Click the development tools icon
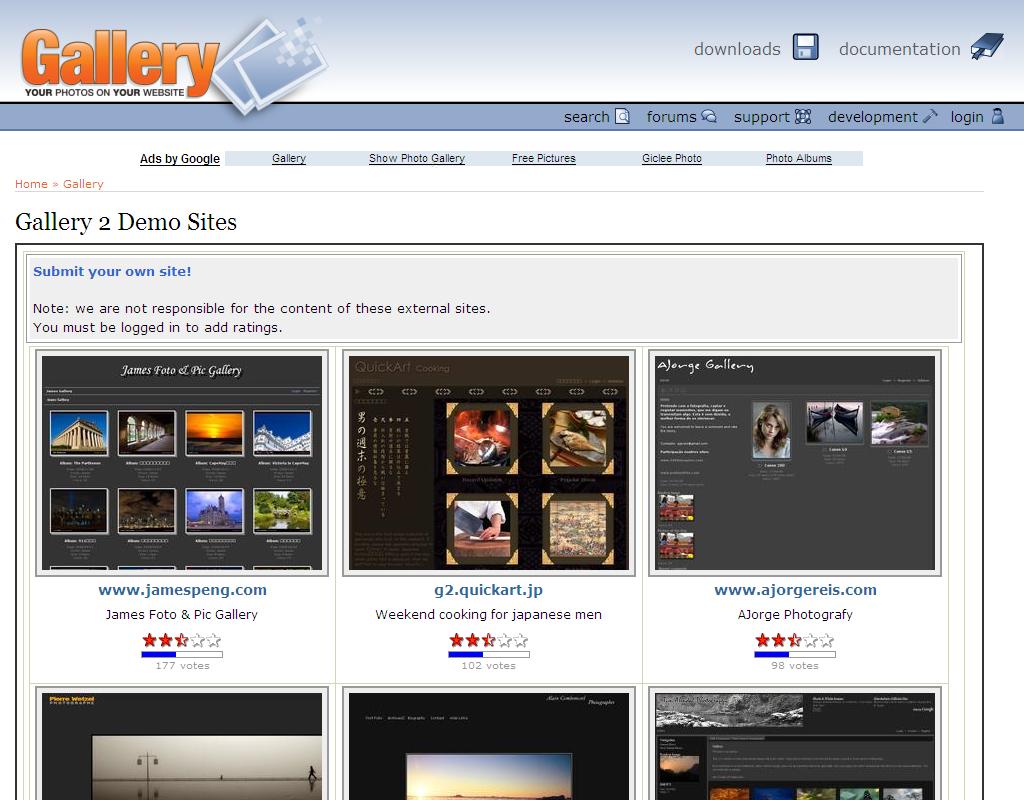The width and height of the screenshot is (1024, 800). click(930, 116)
